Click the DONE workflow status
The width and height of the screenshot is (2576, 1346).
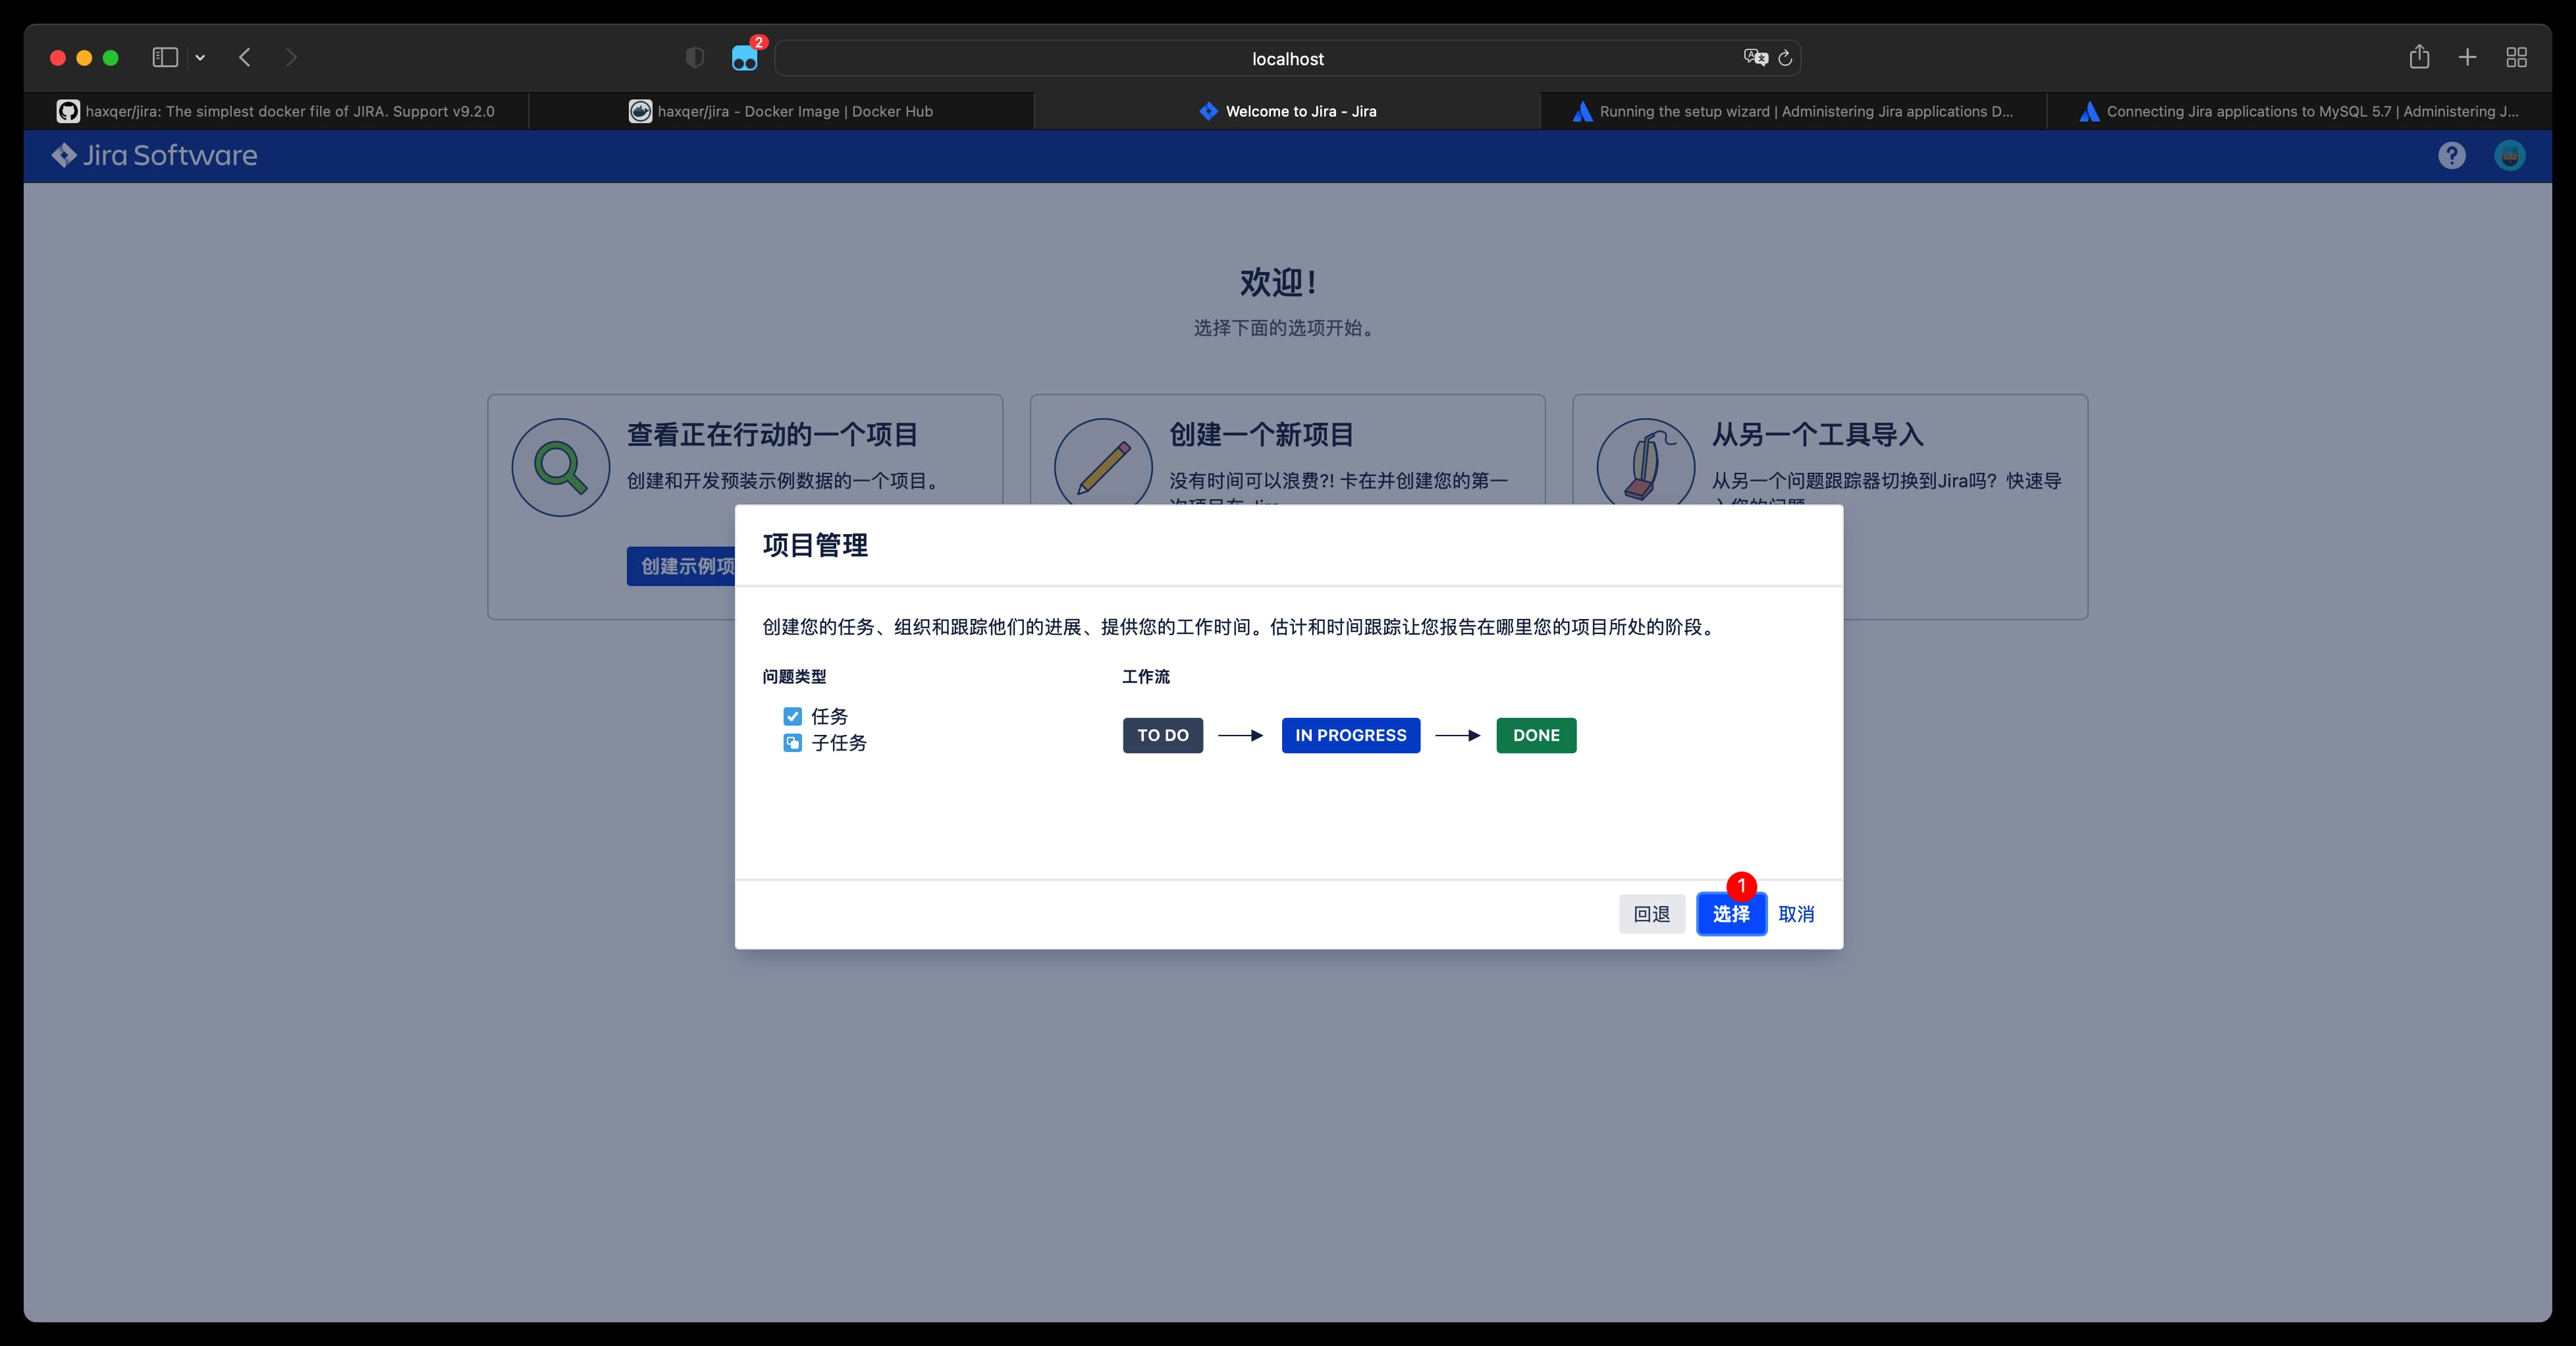(x=1536, y=735)
